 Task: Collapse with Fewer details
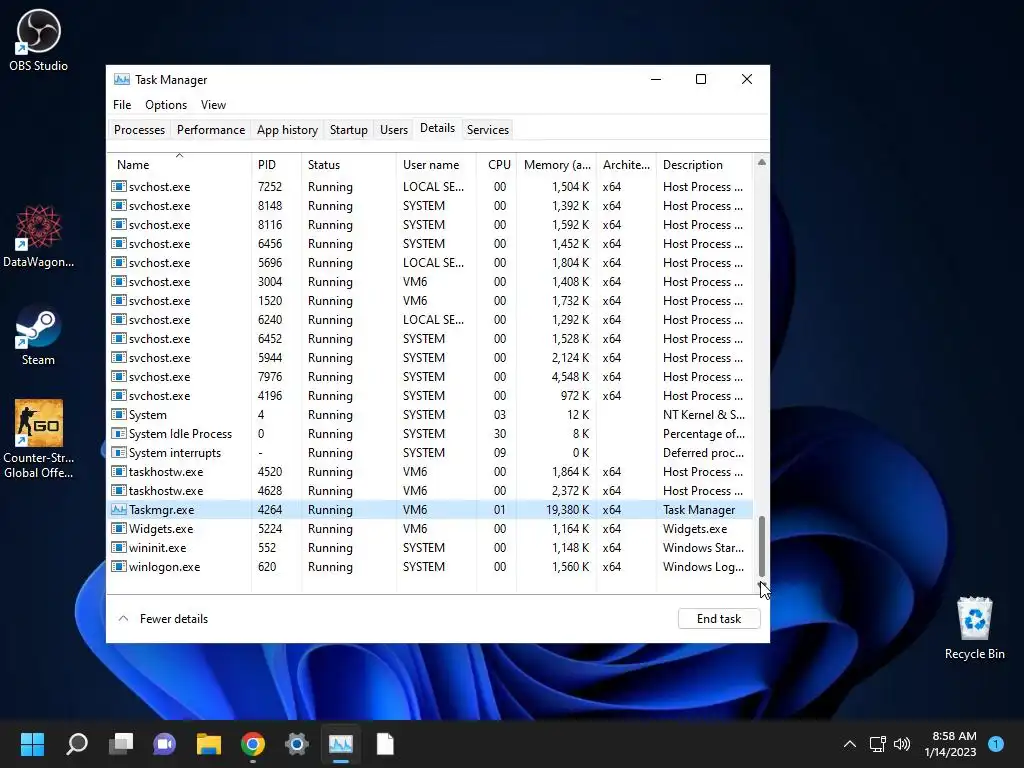point(163,618)
